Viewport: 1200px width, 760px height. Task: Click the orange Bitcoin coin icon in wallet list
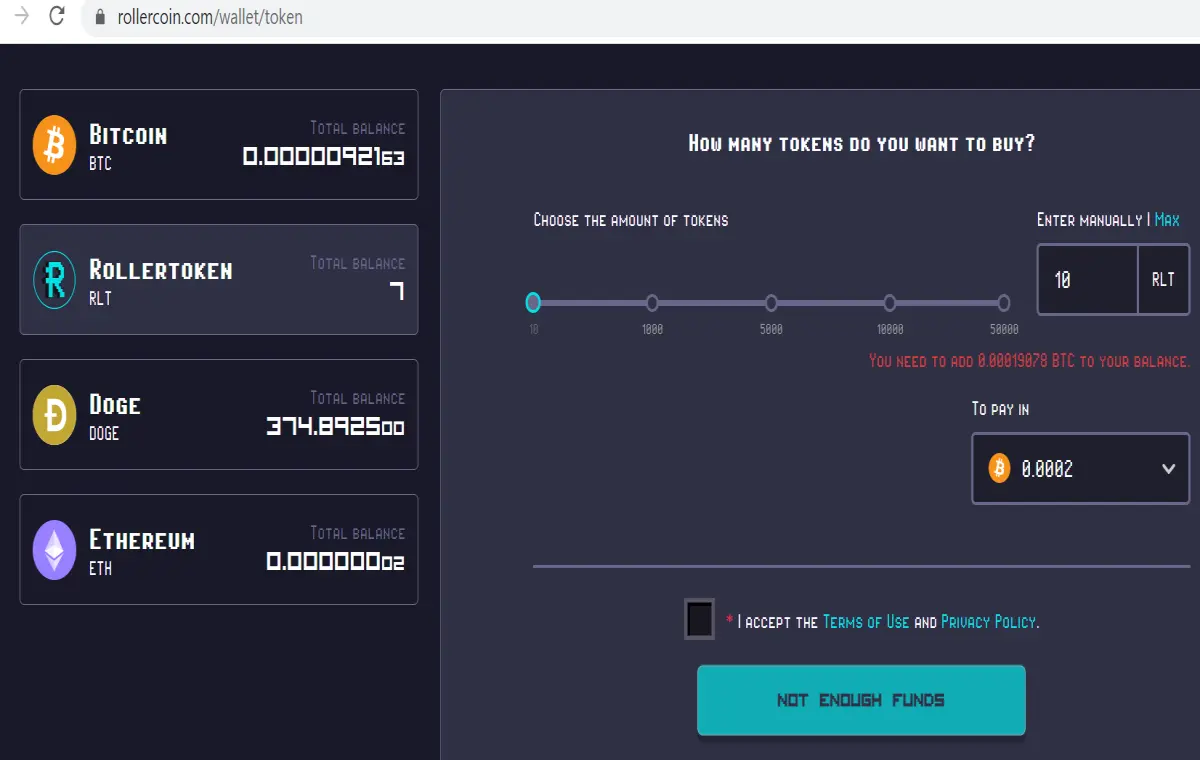click(x=54, y=145)
